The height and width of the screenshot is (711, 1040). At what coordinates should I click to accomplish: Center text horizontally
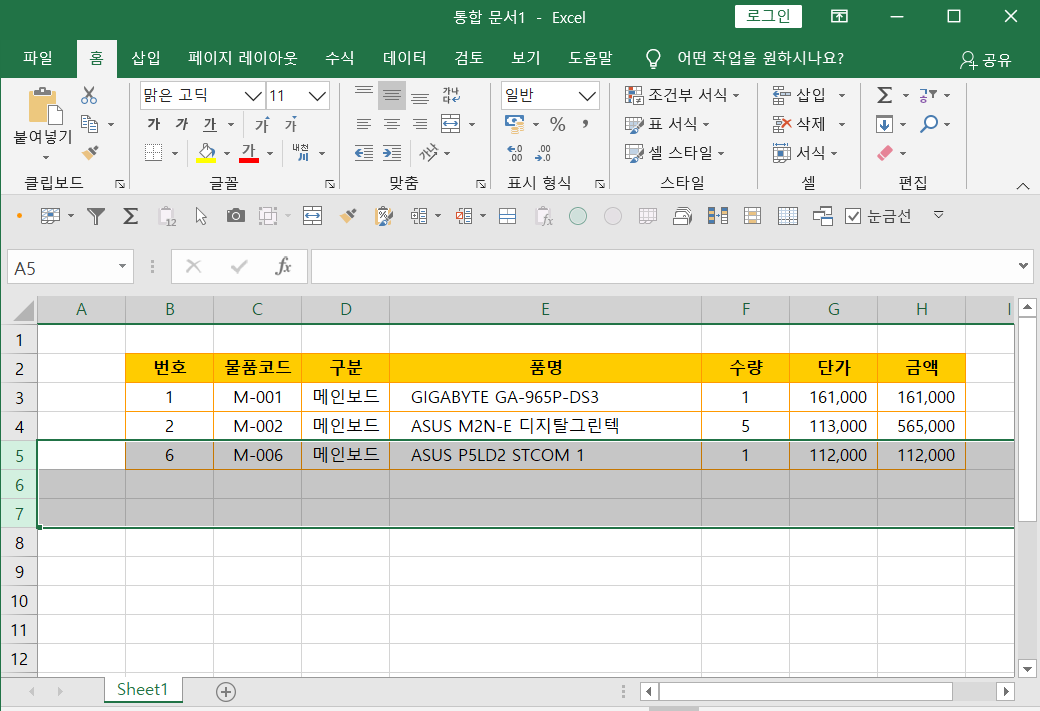392,124
